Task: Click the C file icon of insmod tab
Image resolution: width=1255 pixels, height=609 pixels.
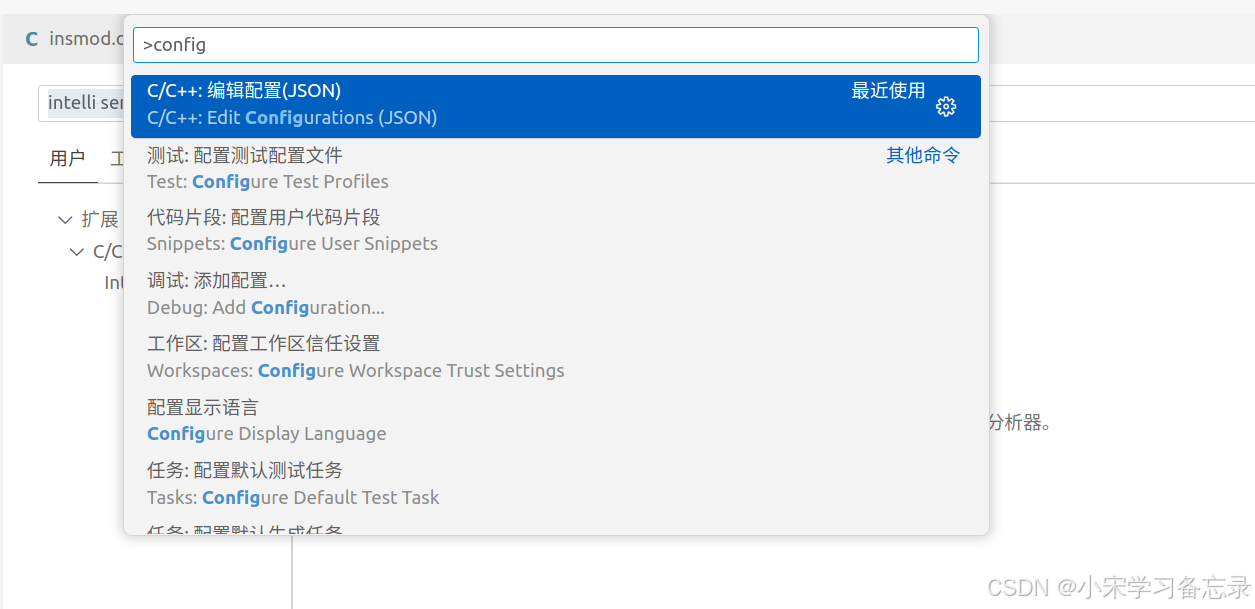Action: (x=32, y=40)
